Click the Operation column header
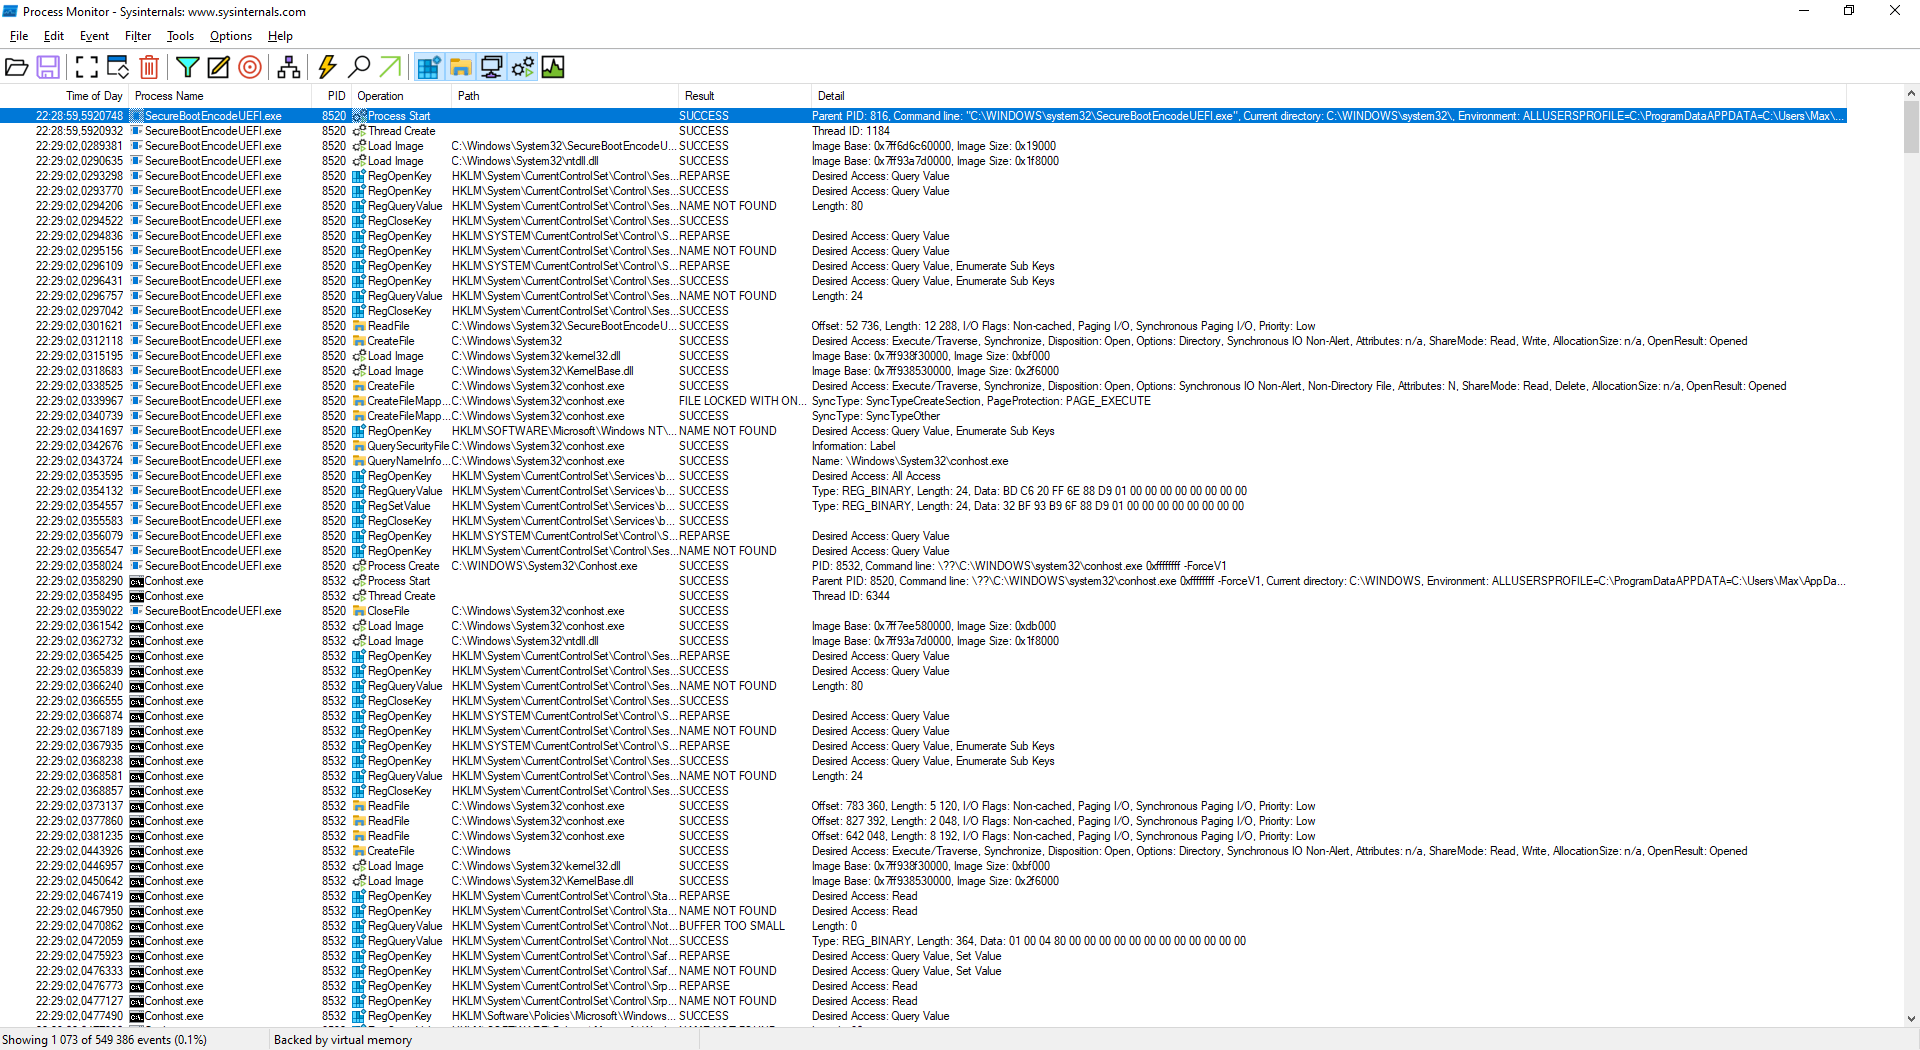This screenshot has height=1050, width=1920. (x=401, y=96)
